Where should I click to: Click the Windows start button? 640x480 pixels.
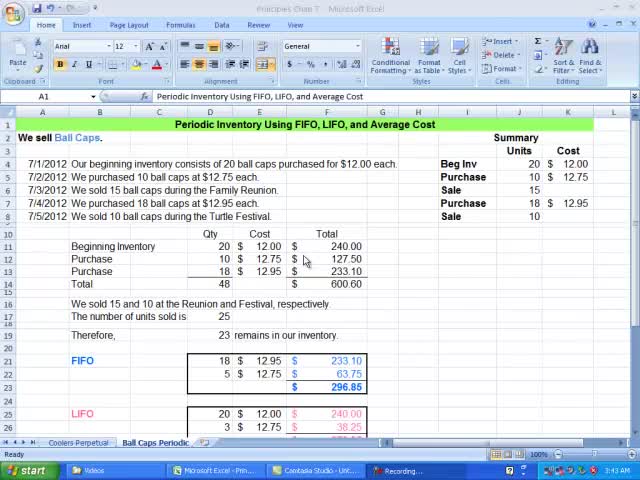[x=26, y=470]
